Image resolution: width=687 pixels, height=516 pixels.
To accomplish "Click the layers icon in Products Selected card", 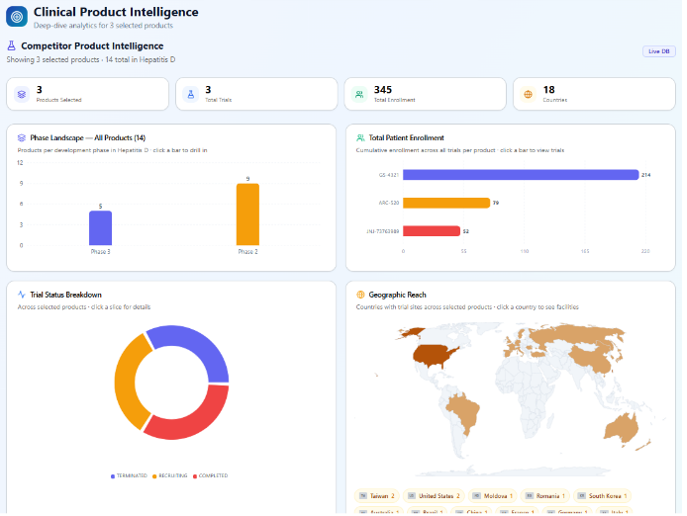I will tap(21, 94).
